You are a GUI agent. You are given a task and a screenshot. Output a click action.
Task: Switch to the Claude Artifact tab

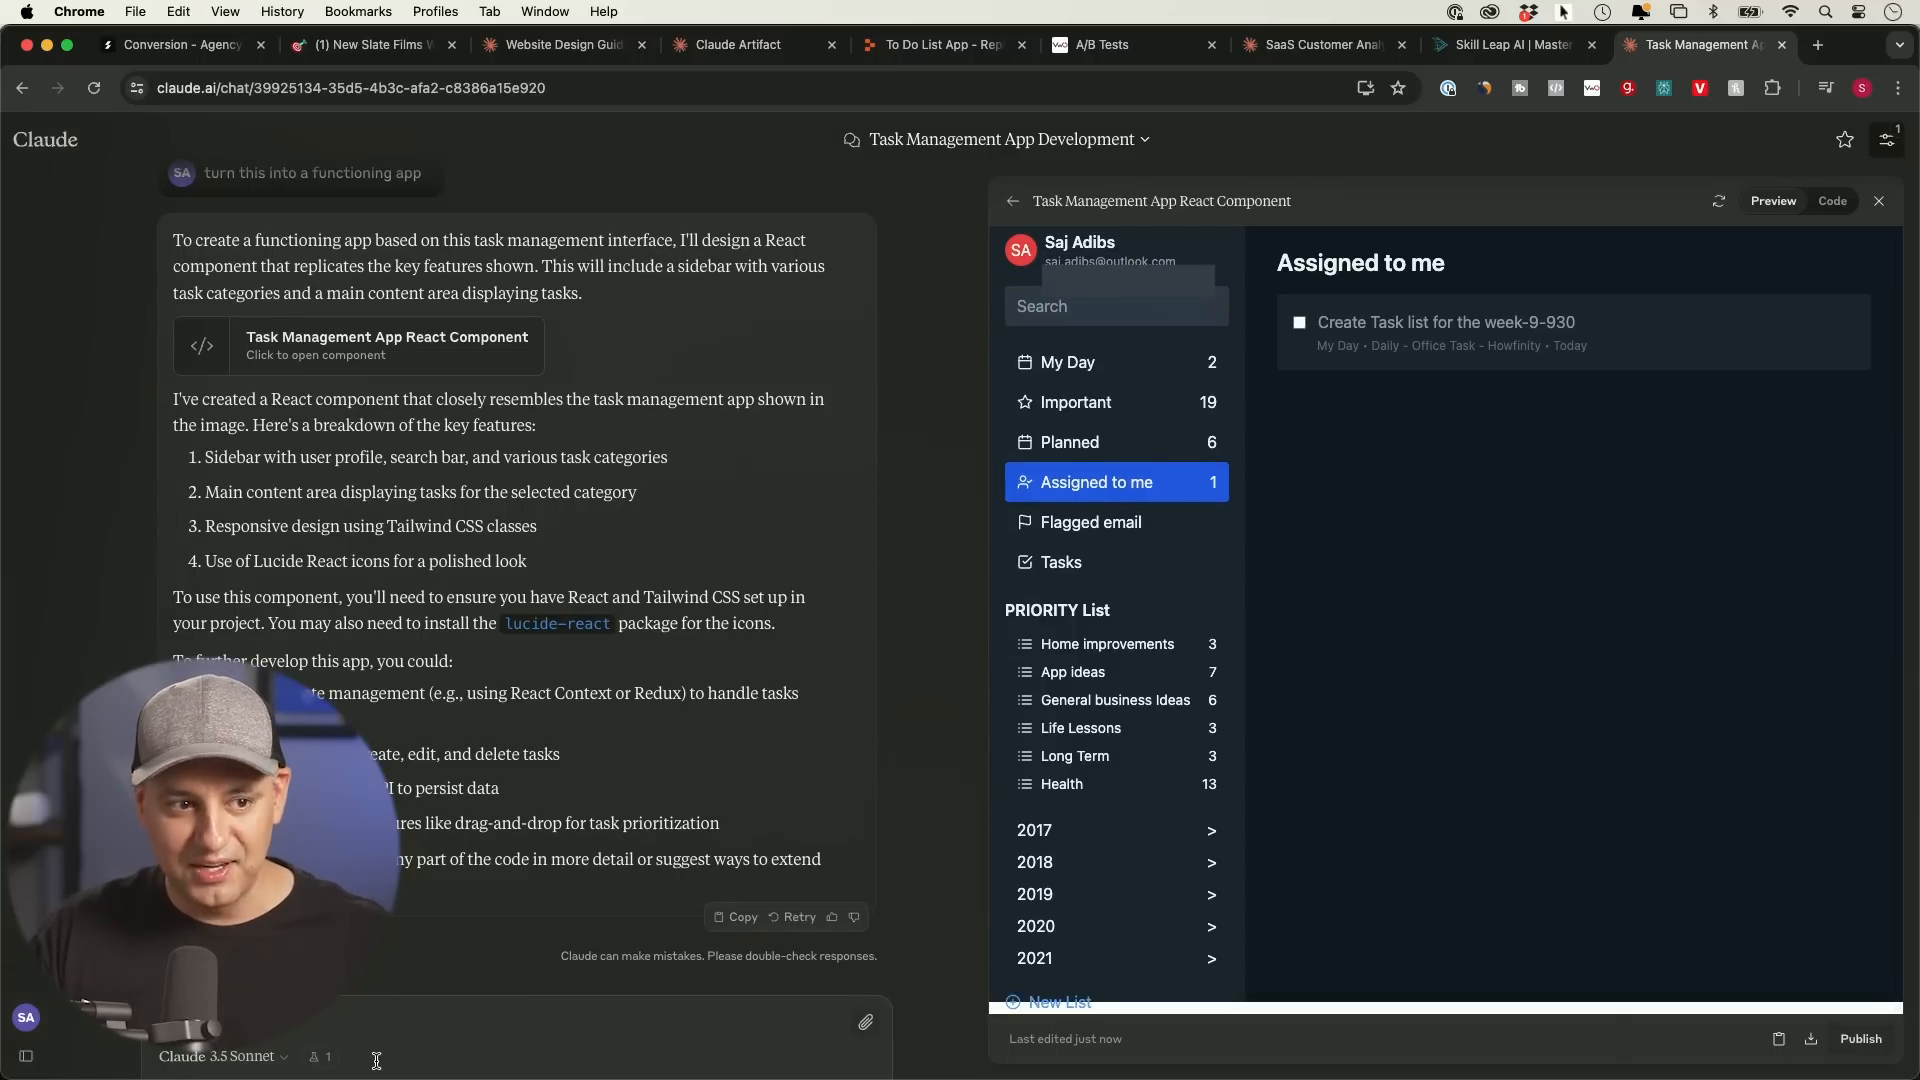tap(755, 45)
